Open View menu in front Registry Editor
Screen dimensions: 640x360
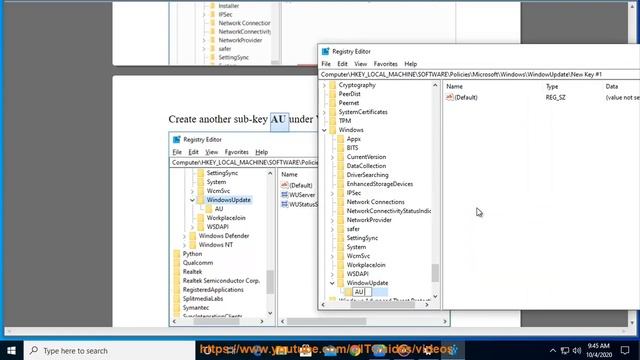coord(360,64)
